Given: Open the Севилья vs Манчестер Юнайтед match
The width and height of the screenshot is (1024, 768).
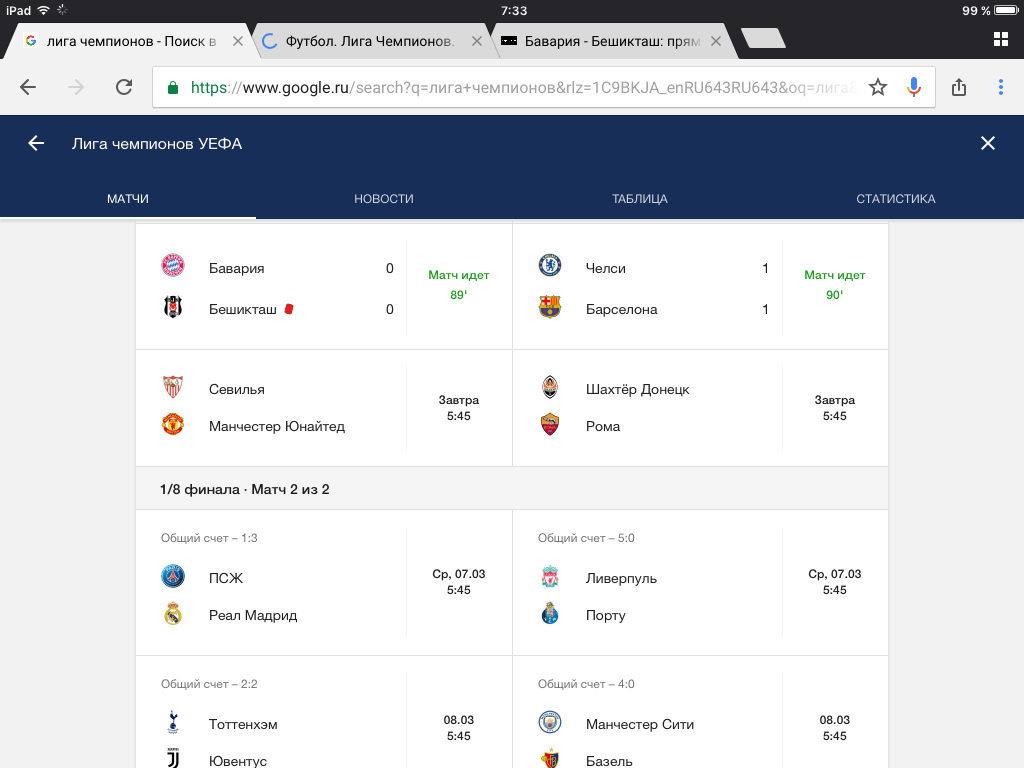Looking at the screenshot, I should click(323, 408).
